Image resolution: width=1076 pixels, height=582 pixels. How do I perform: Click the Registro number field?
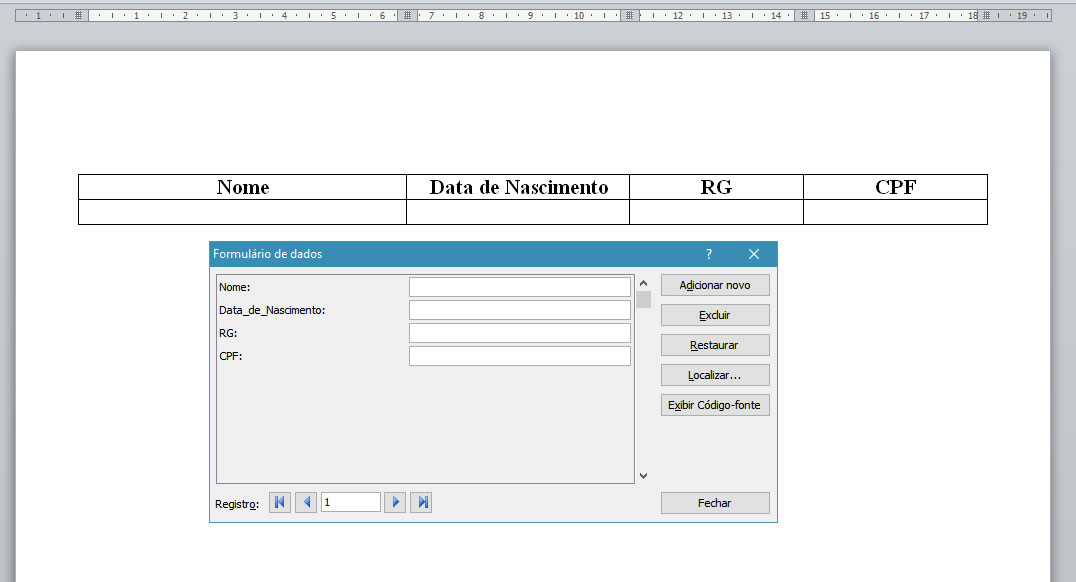pyautogui.click(x=351, y=502)
